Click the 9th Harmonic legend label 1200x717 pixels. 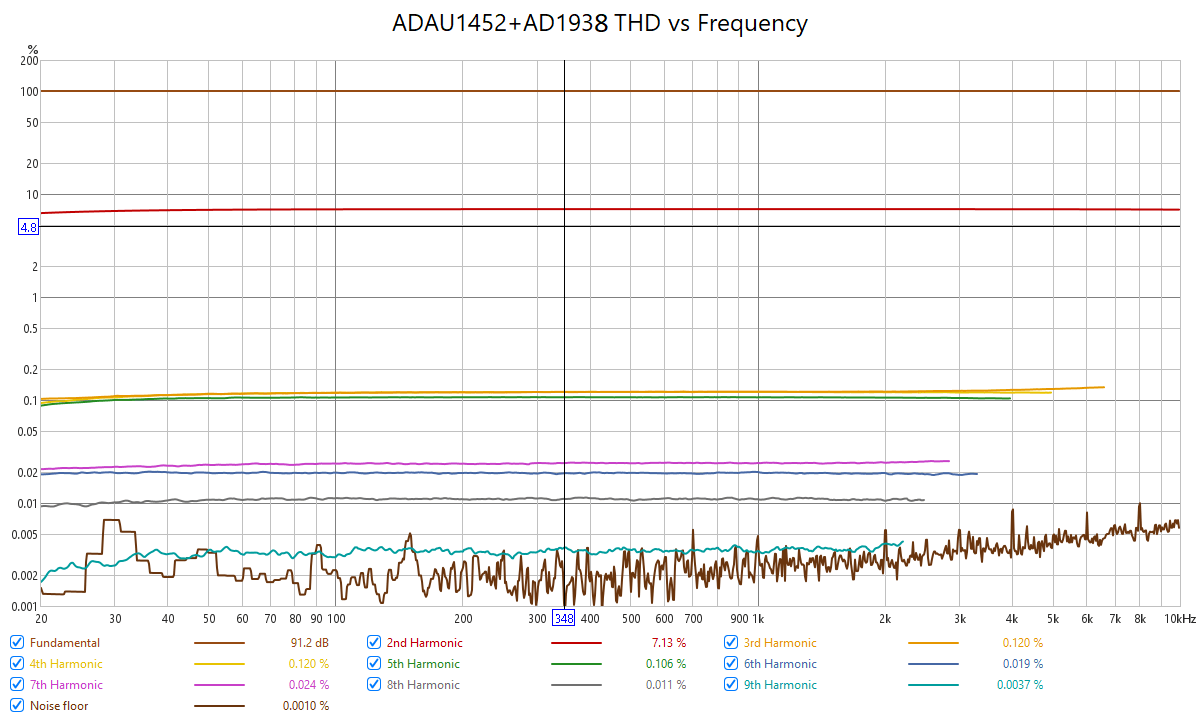(780, 685)
